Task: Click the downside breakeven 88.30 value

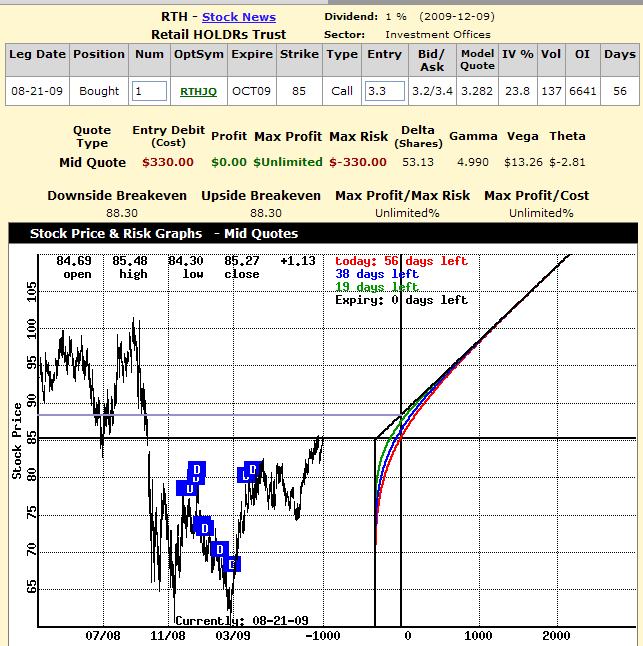Action: click(122, 213)
